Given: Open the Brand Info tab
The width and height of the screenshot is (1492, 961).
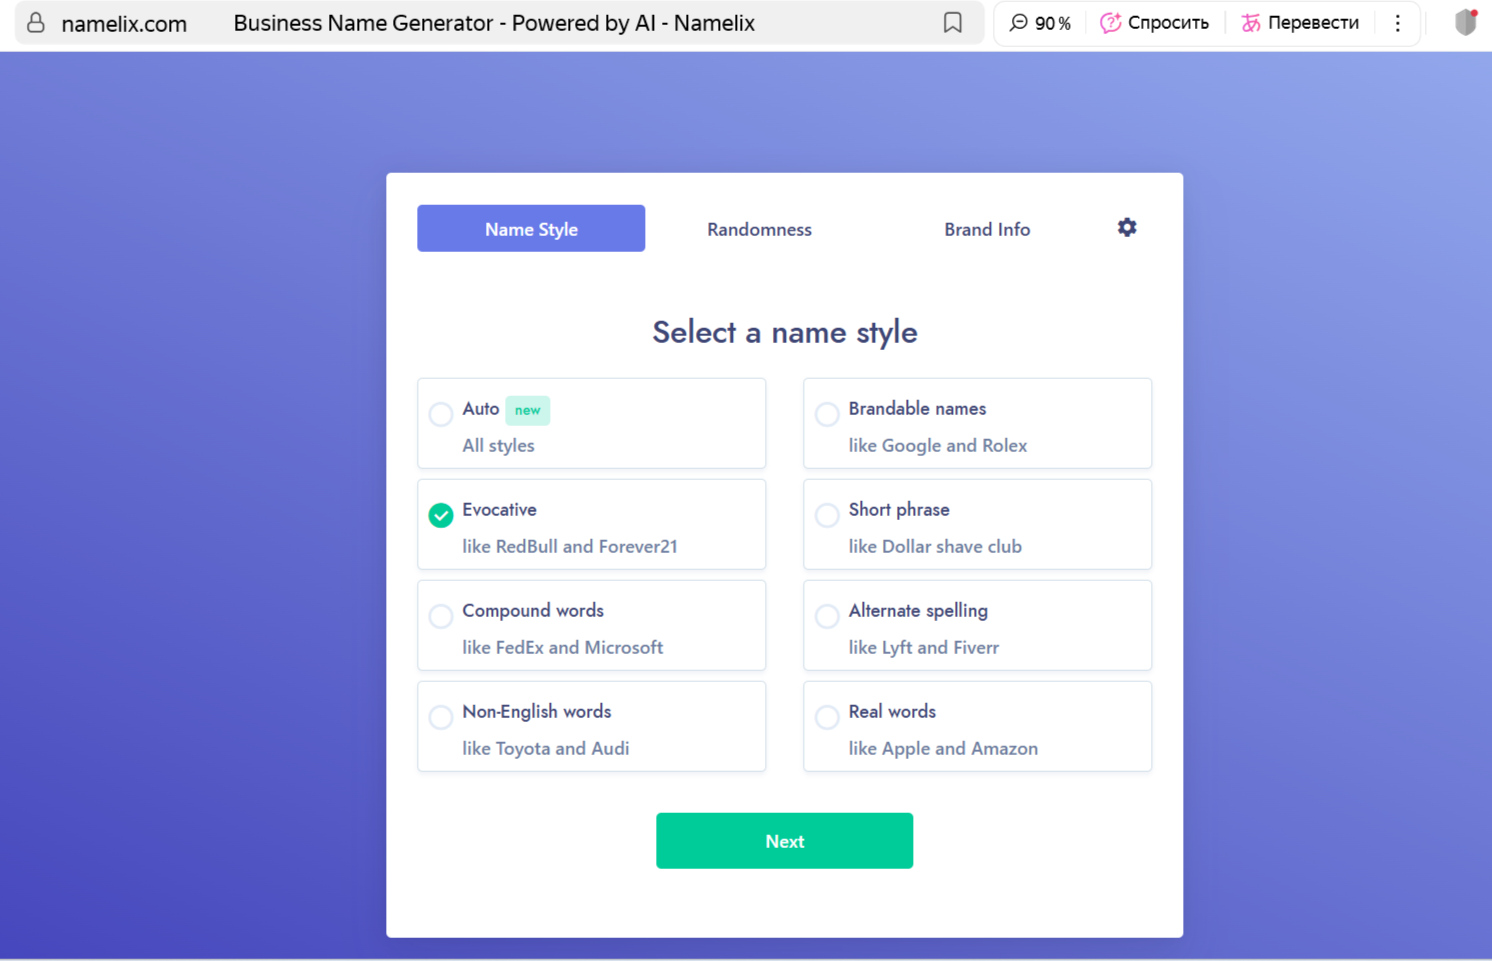Looking at the screenshot, I should (986, 229).
